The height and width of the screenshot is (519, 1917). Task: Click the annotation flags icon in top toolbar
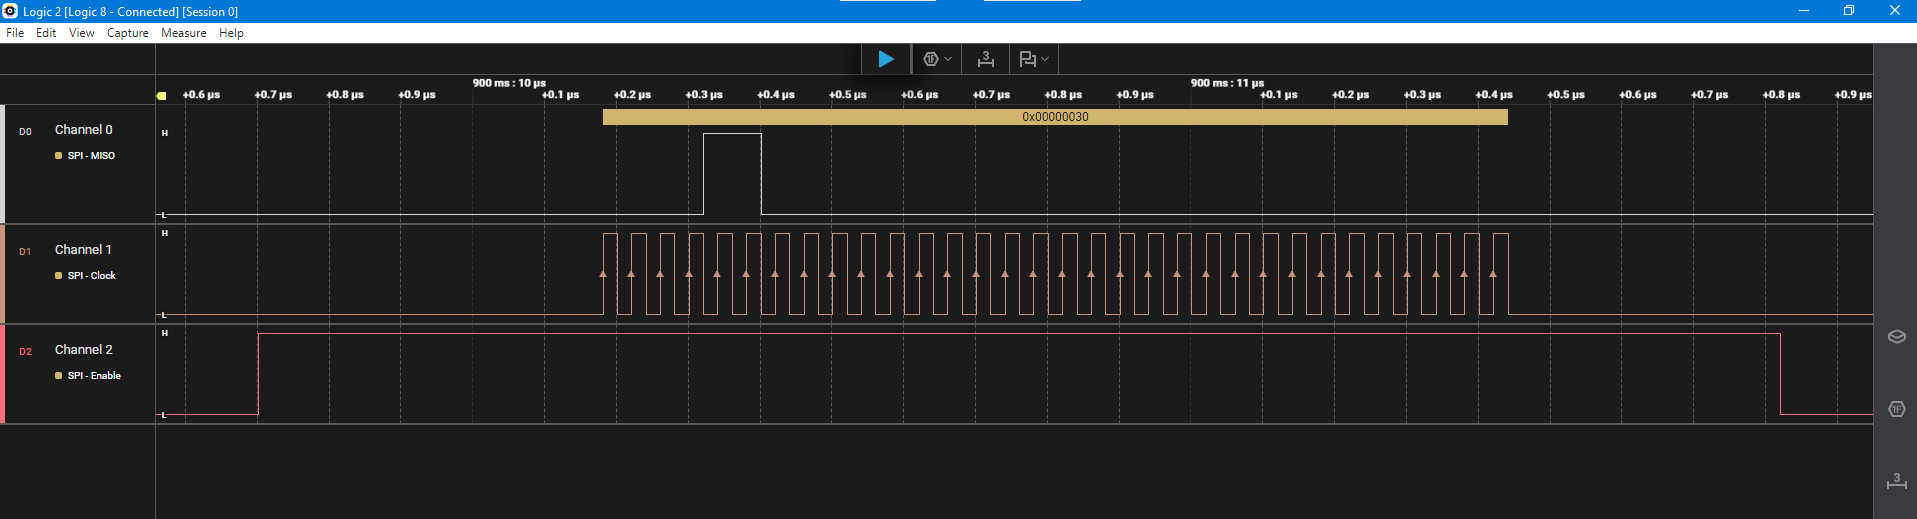[x=1027, y=59]
